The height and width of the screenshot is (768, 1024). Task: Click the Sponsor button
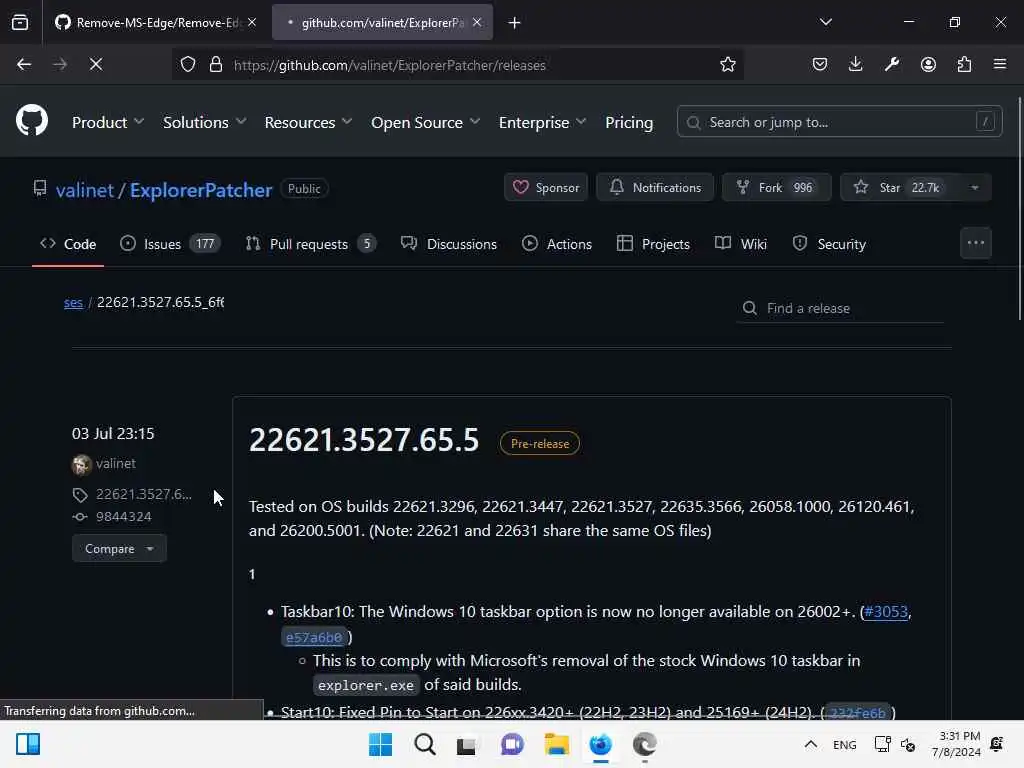[546, 187]
